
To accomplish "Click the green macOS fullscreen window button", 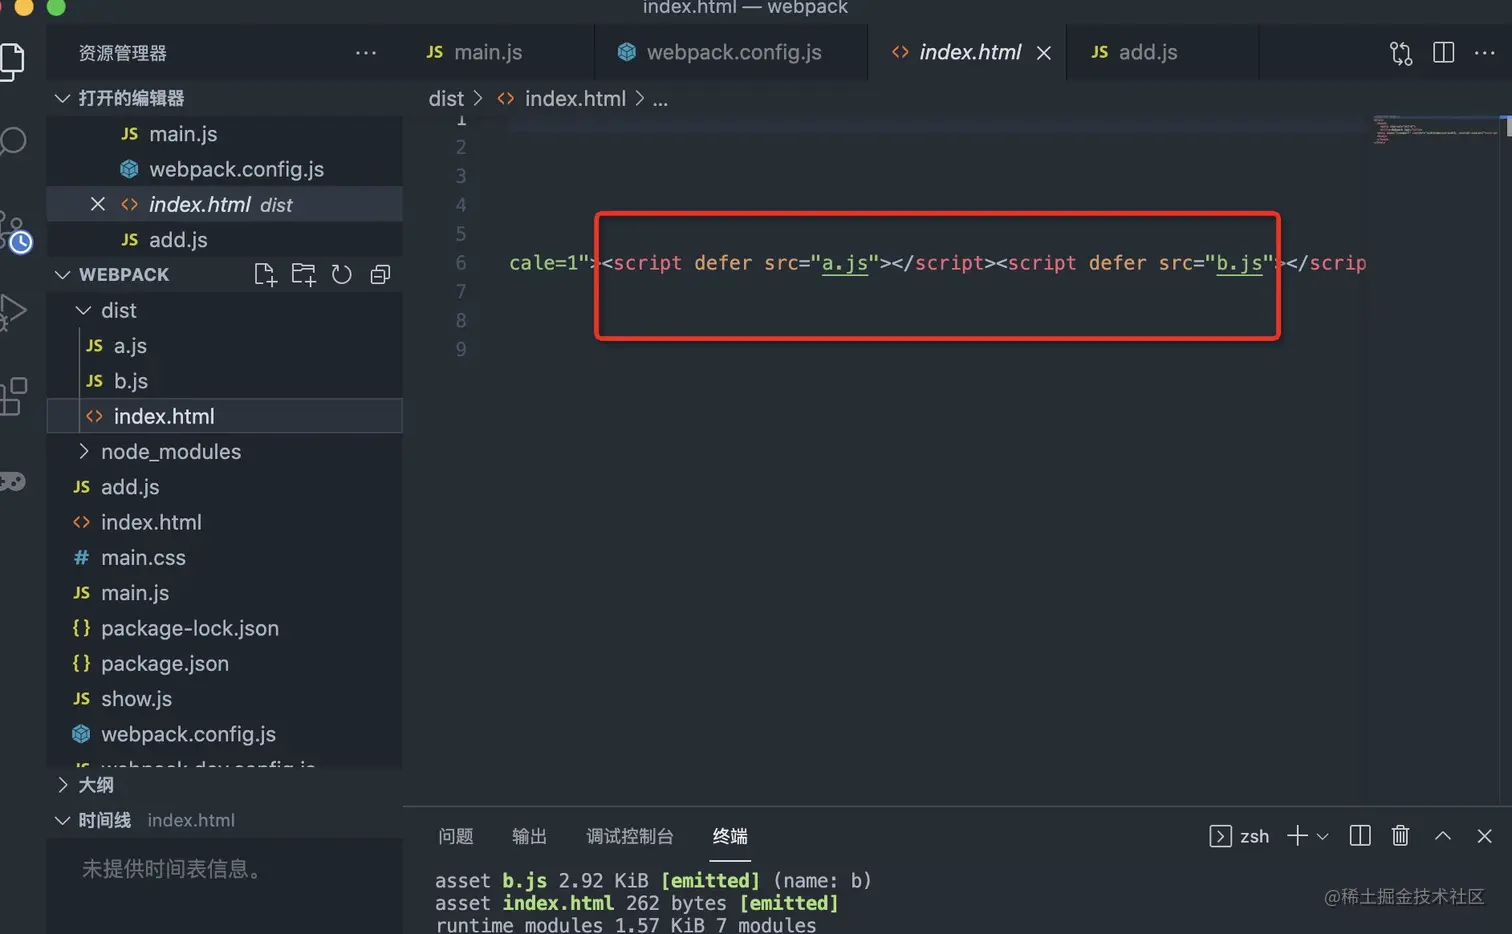I will (x=56, y=7).
